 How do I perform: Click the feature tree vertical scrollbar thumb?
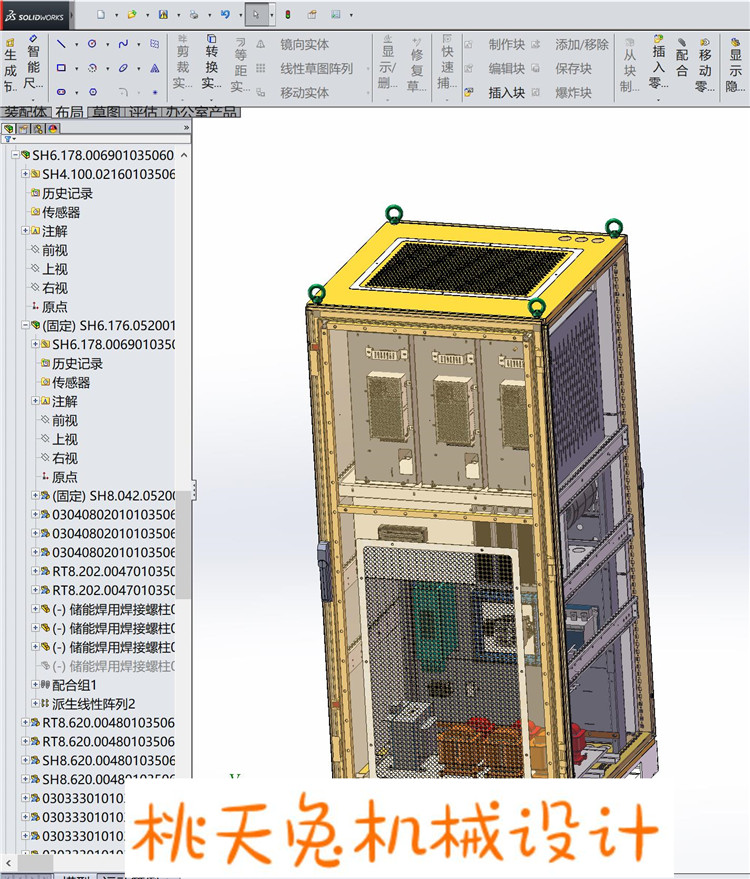click(183, 544)
